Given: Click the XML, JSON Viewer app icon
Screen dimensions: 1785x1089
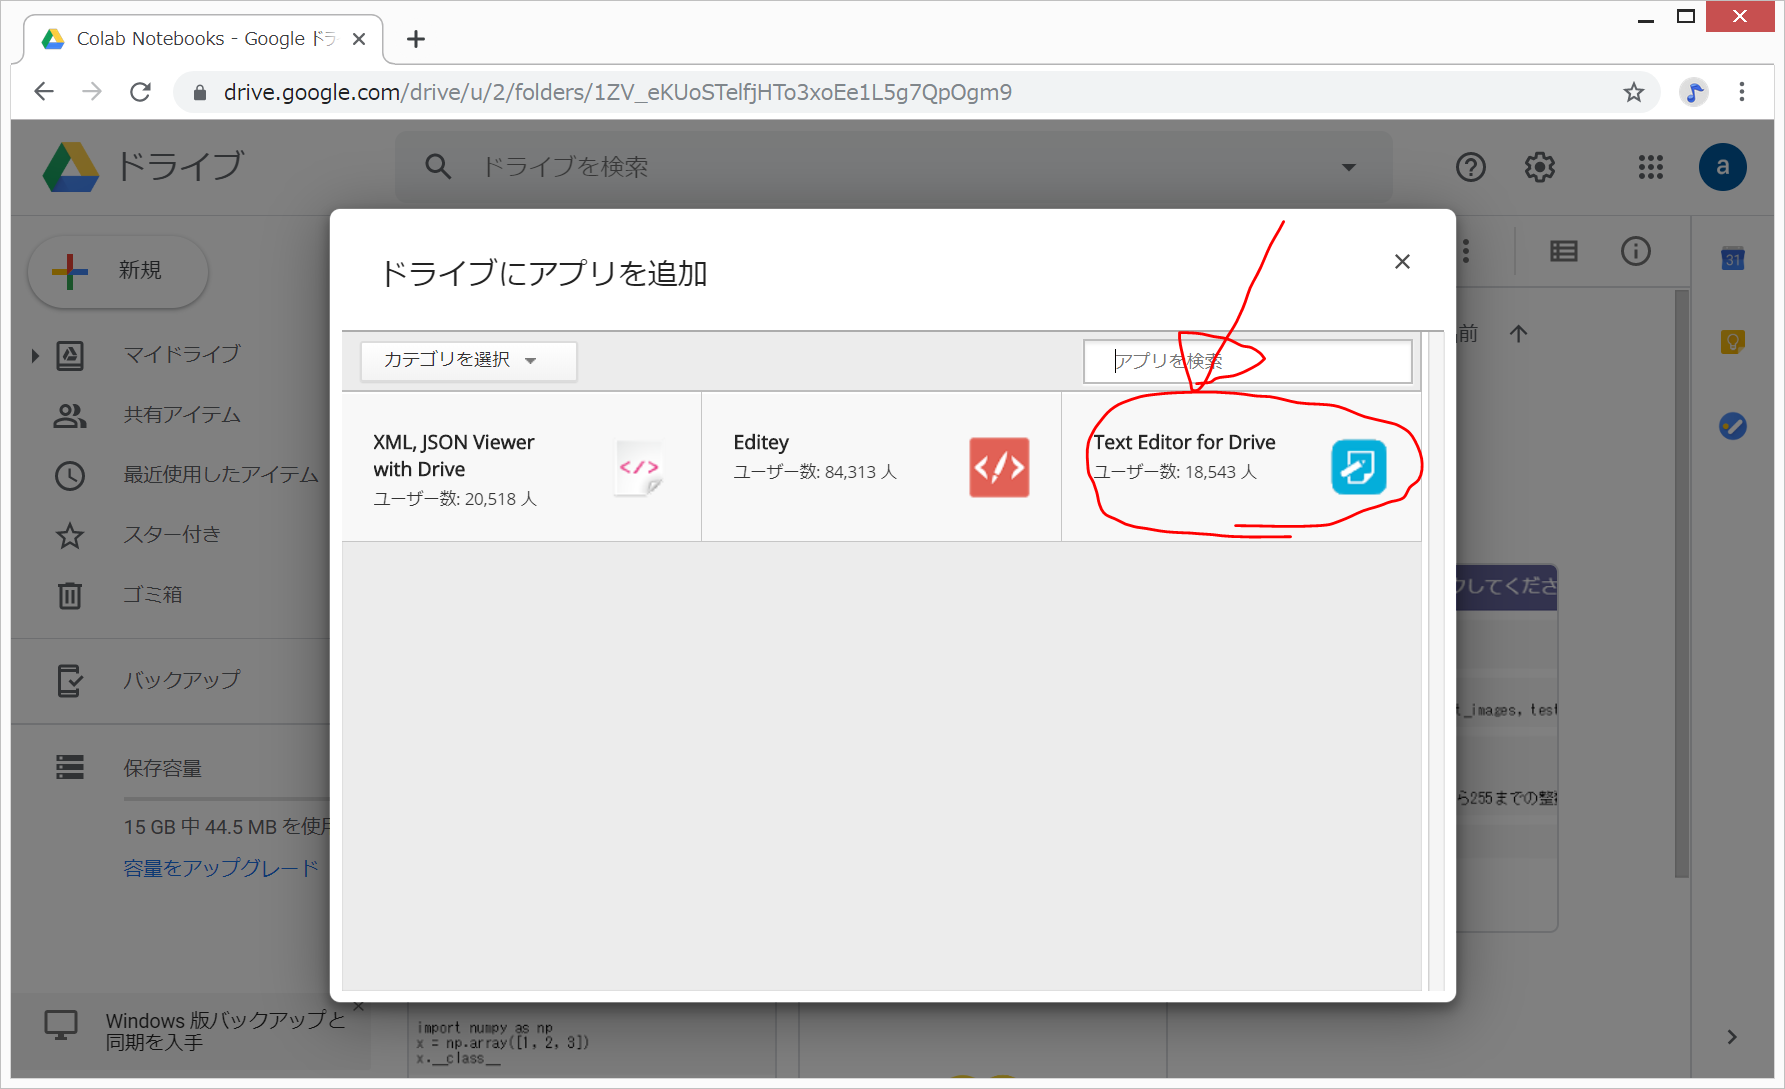Looking at the screenshot, I should point(639,468).
